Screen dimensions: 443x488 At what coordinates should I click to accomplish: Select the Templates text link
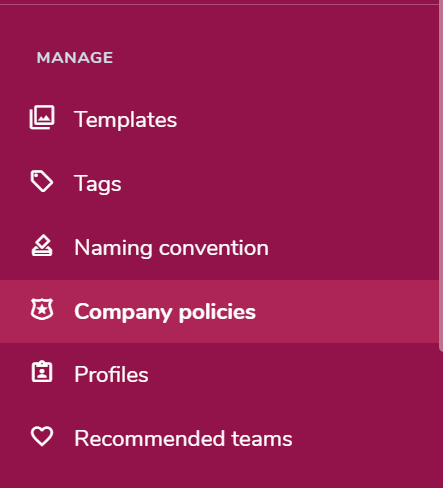(x=125, y=120)
